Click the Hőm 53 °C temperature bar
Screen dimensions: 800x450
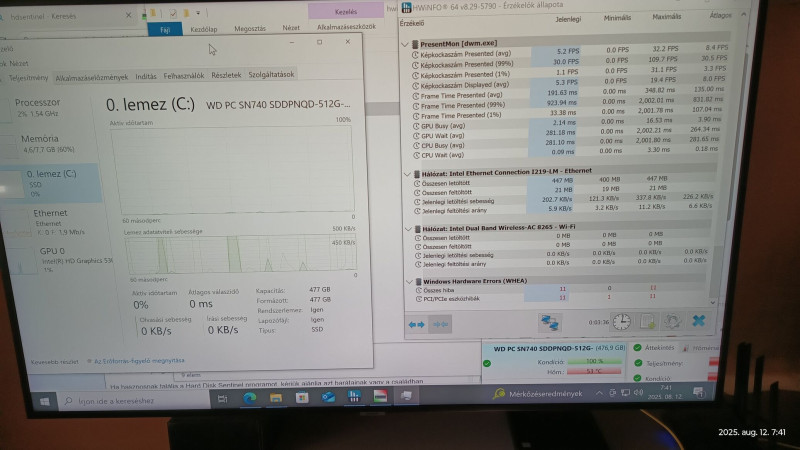[x=594, y=371]
